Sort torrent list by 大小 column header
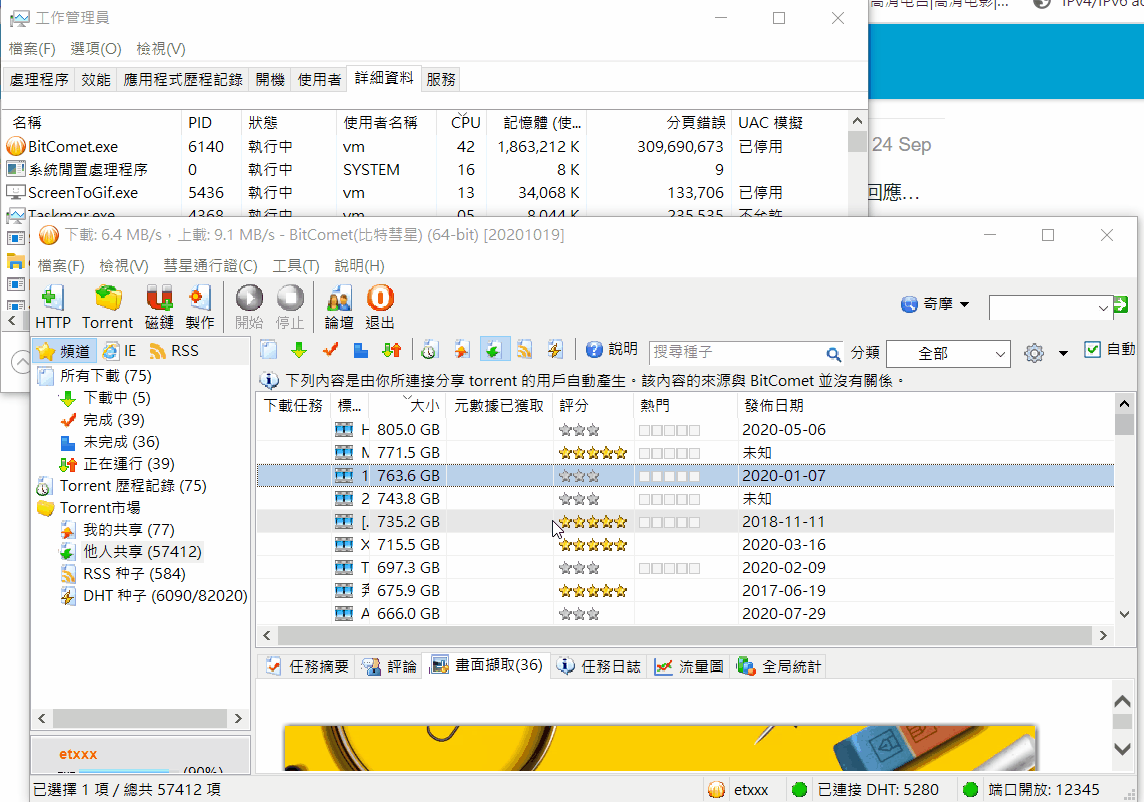 (x=407, y=406)
